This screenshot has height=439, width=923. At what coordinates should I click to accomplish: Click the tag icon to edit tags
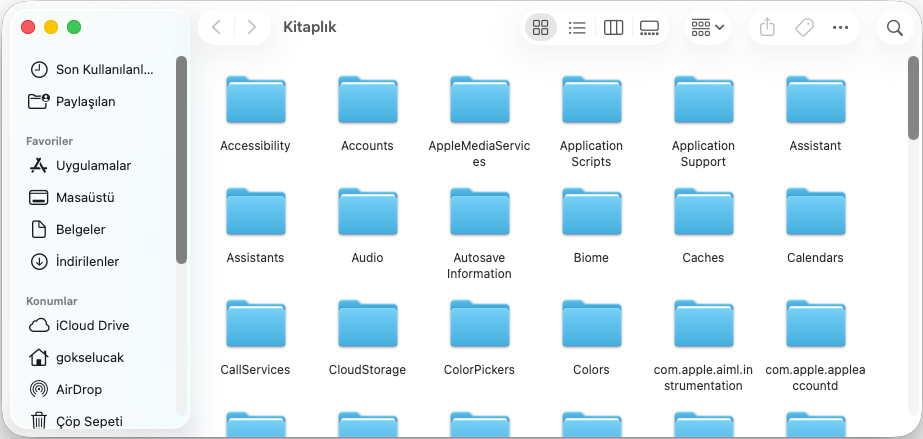click(804, 28)
